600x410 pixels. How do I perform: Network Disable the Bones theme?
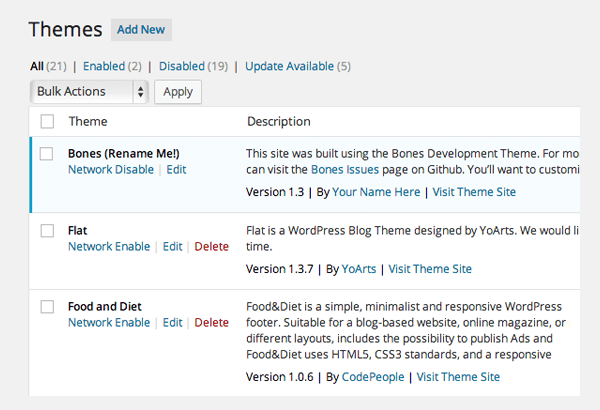[111, 170]
